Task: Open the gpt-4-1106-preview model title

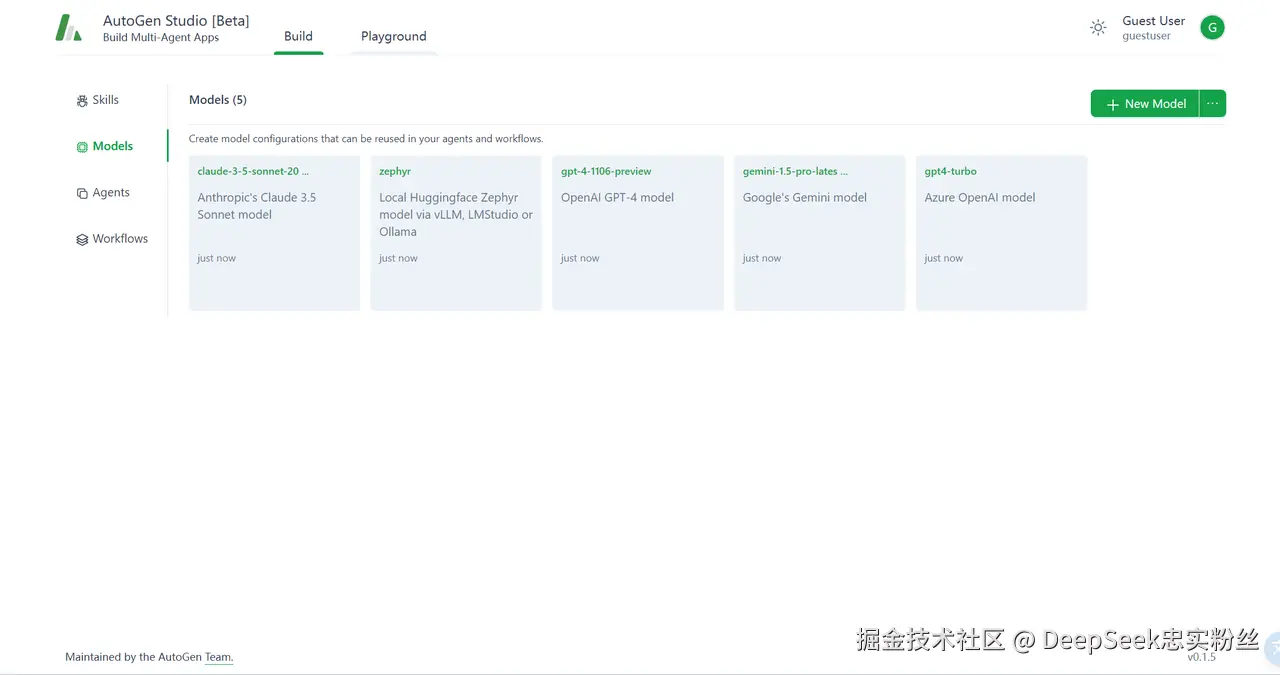Action: [606, 171]
